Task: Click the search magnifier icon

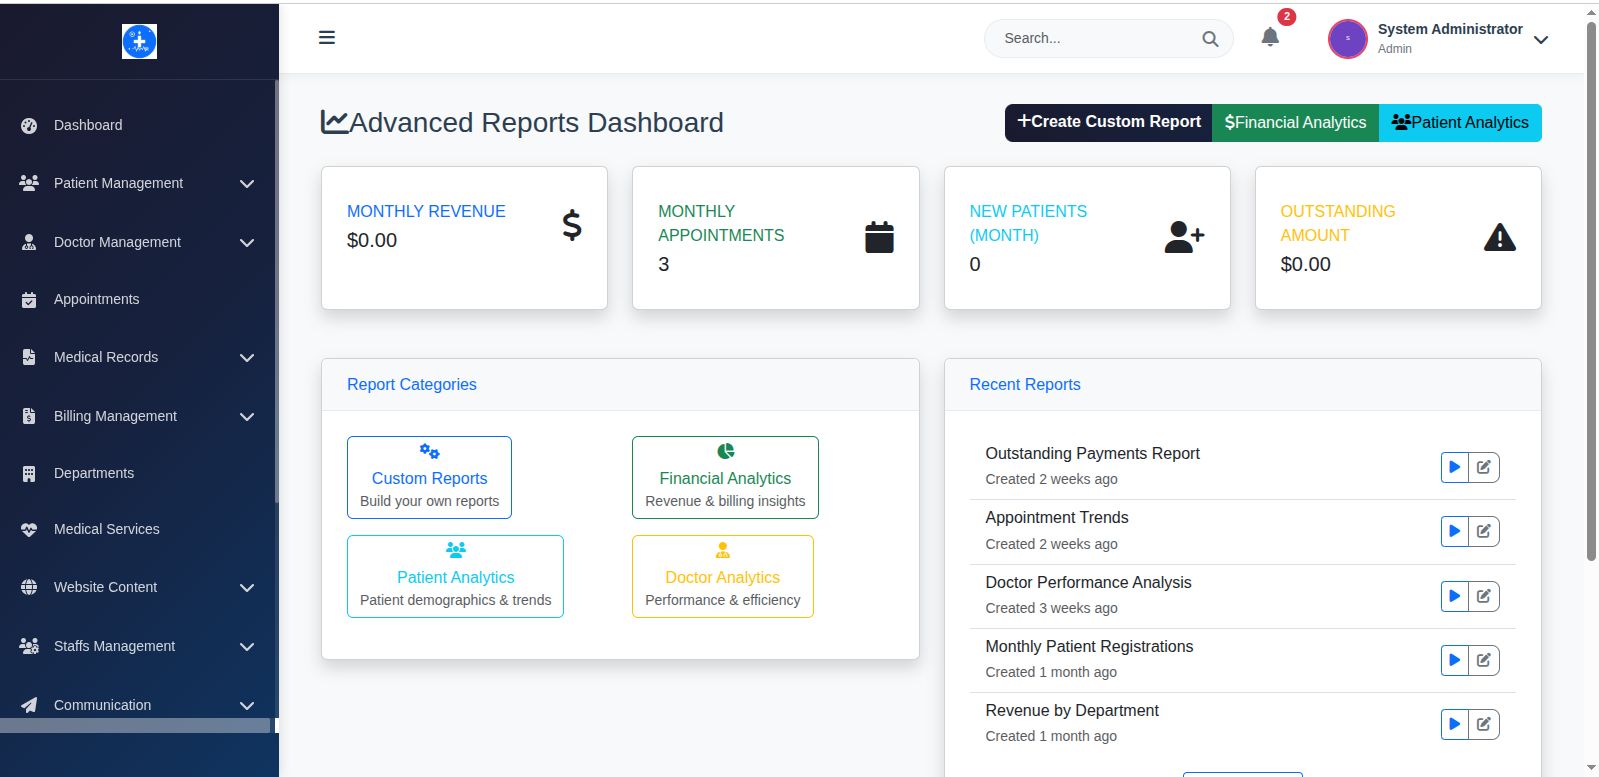Action: (x=1210, y=39)
